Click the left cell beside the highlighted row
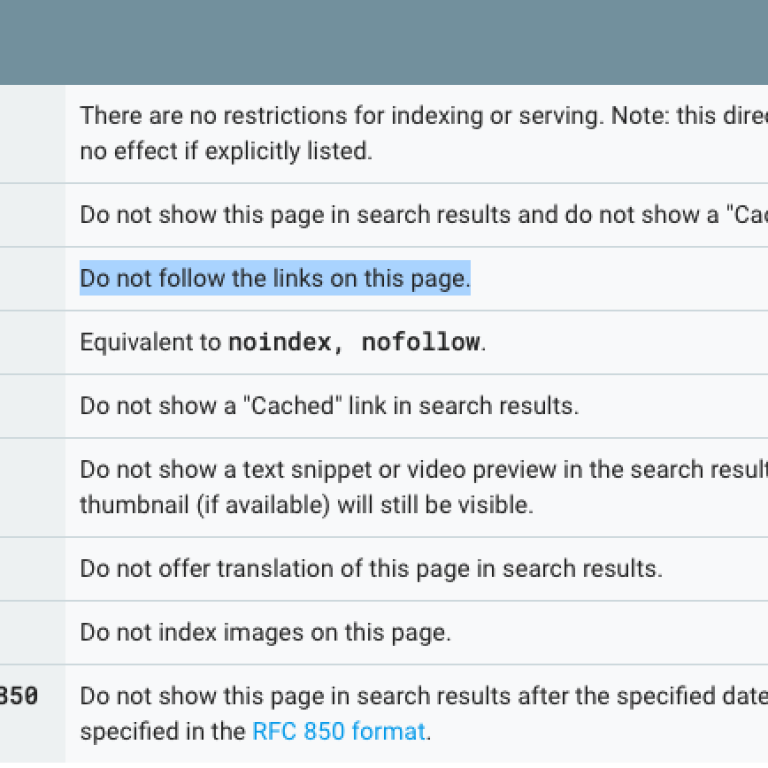 tap(32, 278)
